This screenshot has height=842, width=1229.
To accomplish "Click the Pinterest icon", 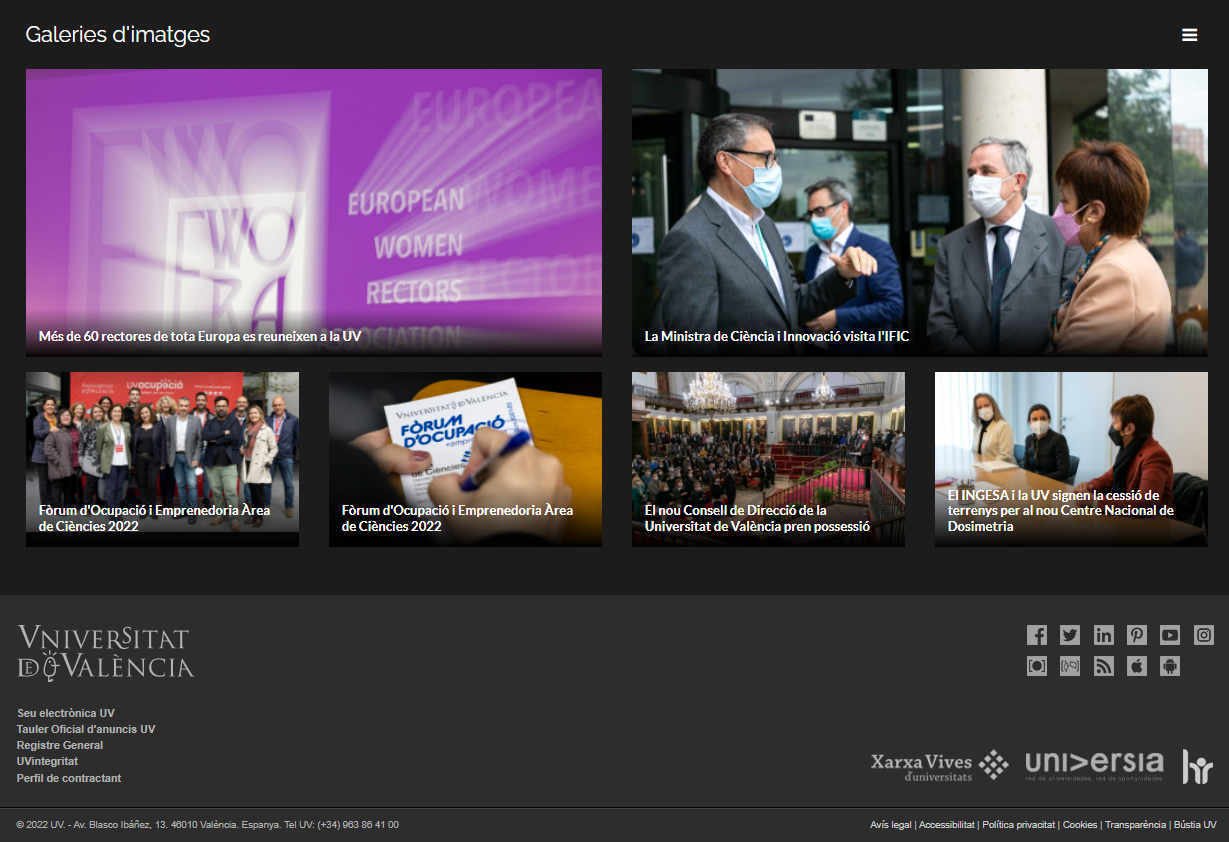I will (x=1137, y=635).
